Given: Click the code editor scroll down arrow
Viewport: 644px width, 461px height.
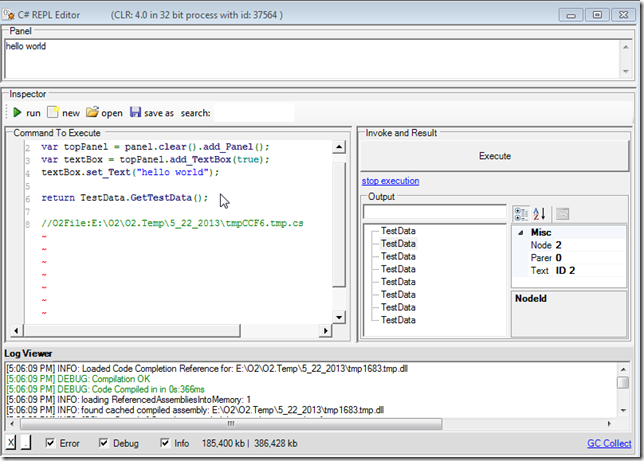Looking at the screenshot, I should [339, 317].
